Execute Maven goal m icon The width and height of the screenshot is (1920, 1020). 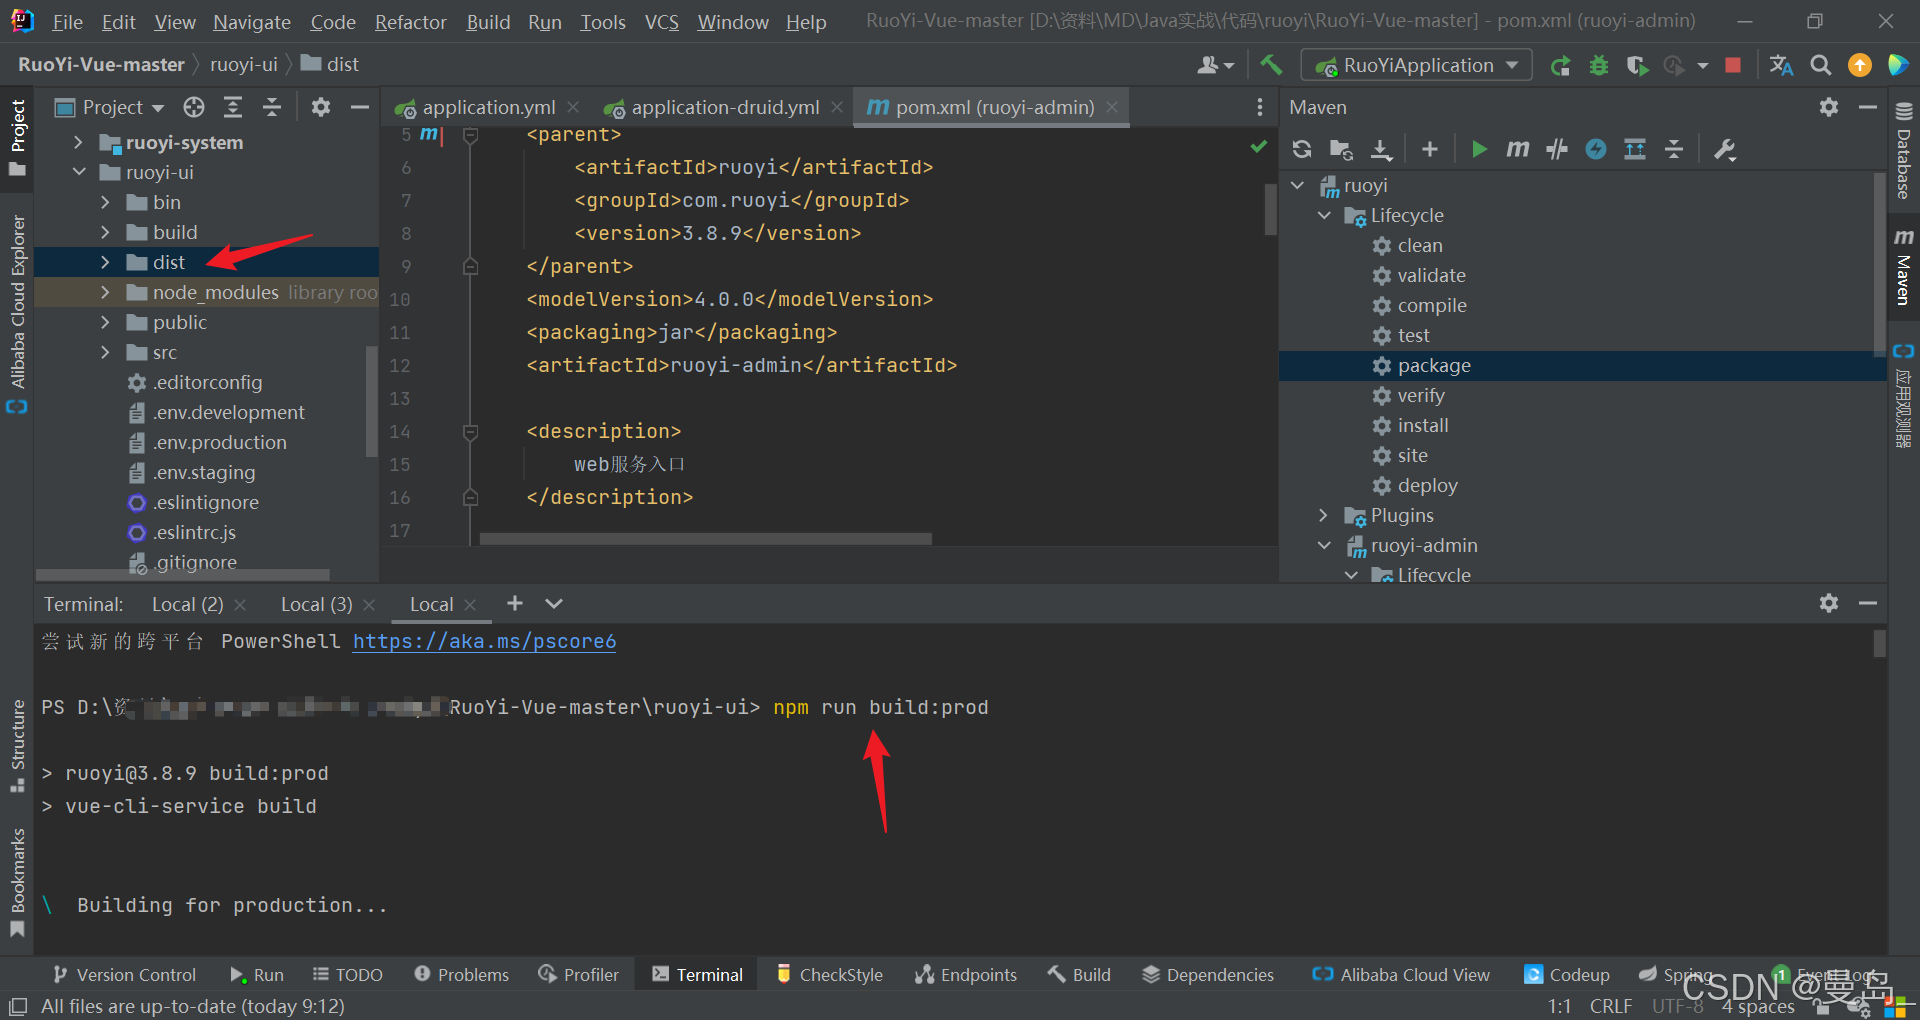(1518, 149)
